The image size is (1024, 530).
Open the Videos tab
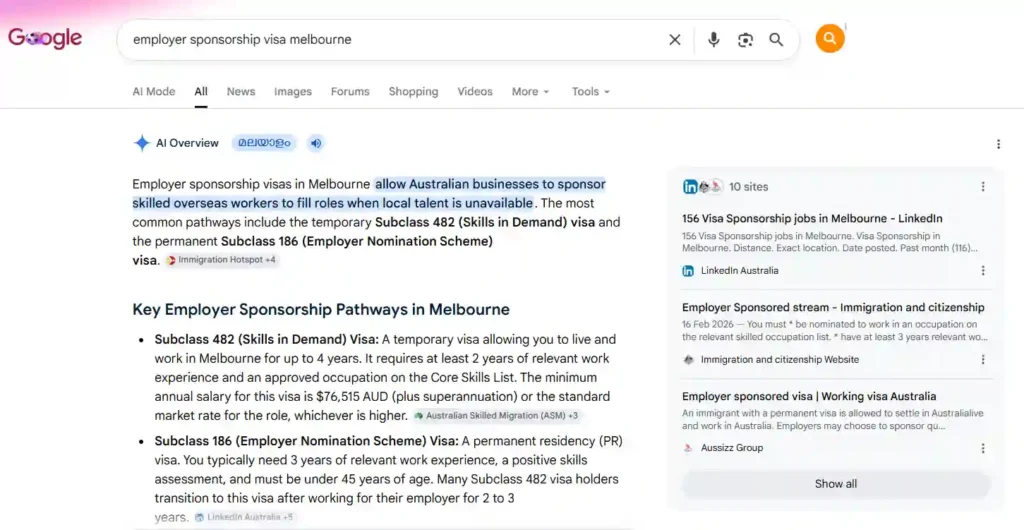click(475, 91)
